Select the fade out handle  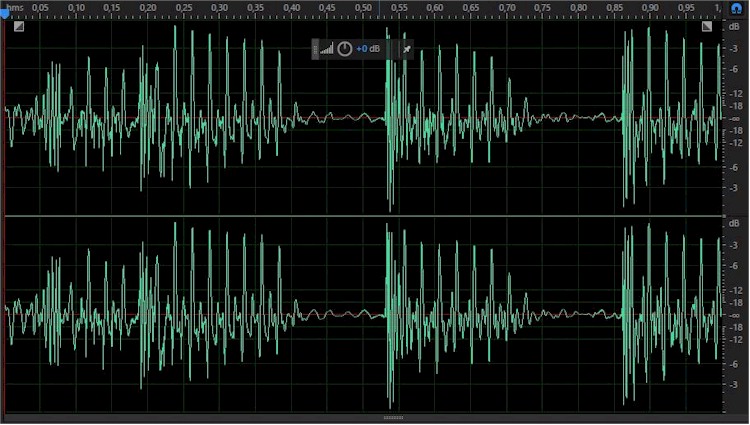coord(707,26)
